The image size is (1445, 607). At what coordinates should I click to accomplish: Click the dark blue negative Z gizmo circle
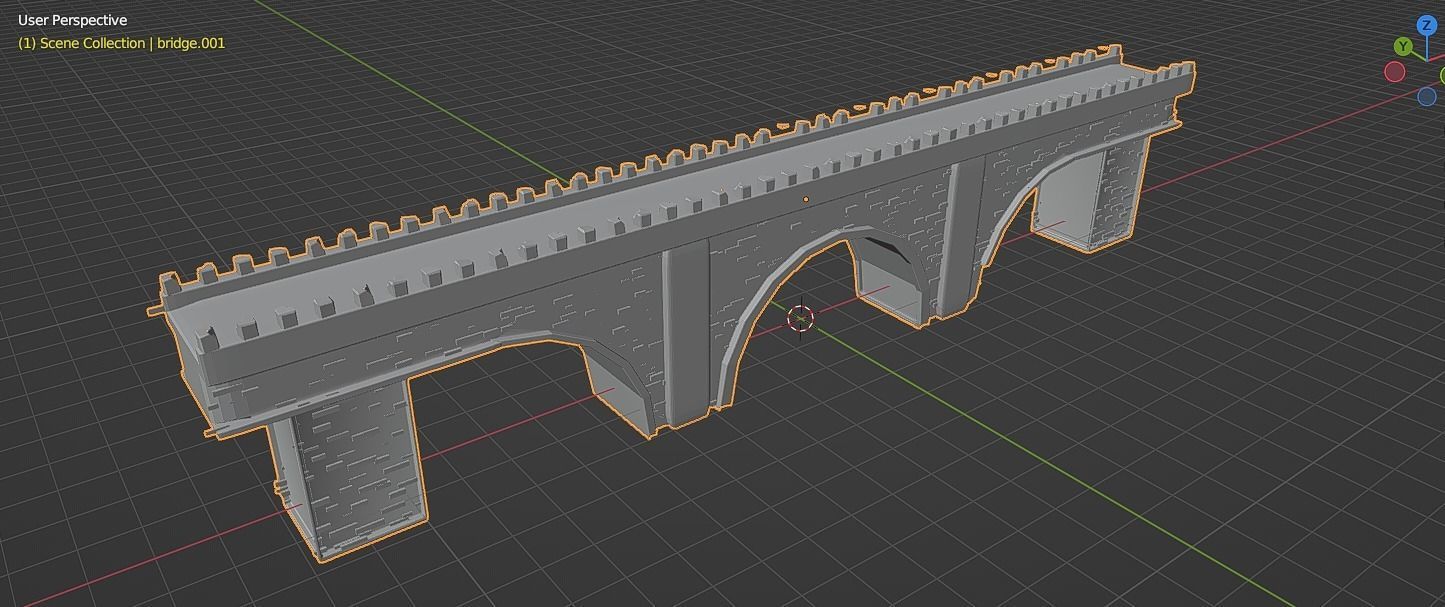point(1427,96)
